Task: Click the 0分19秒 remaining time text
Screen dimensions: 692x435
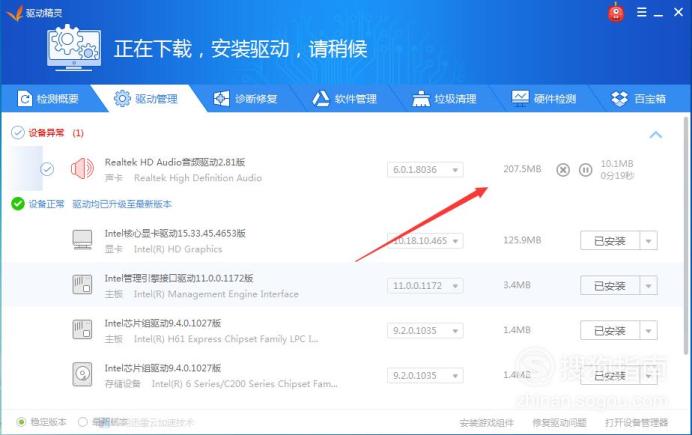Action: click(617, 176)
